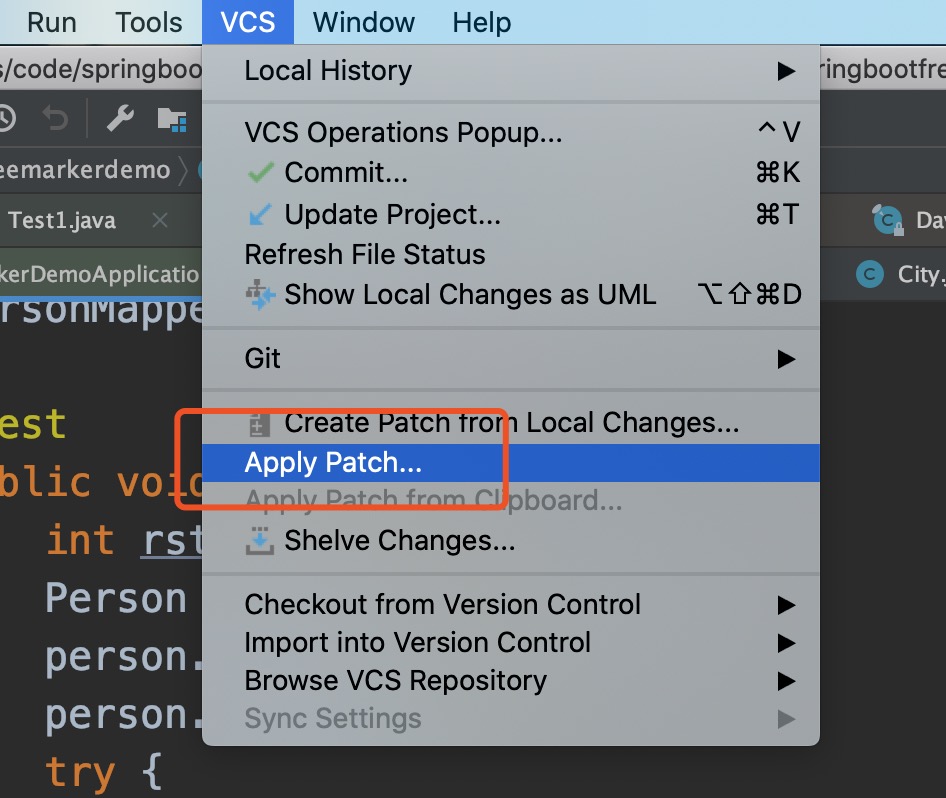Click the Shelve Changes tray icon
Viewport: 946px width, 798px height.
point(260,541)
